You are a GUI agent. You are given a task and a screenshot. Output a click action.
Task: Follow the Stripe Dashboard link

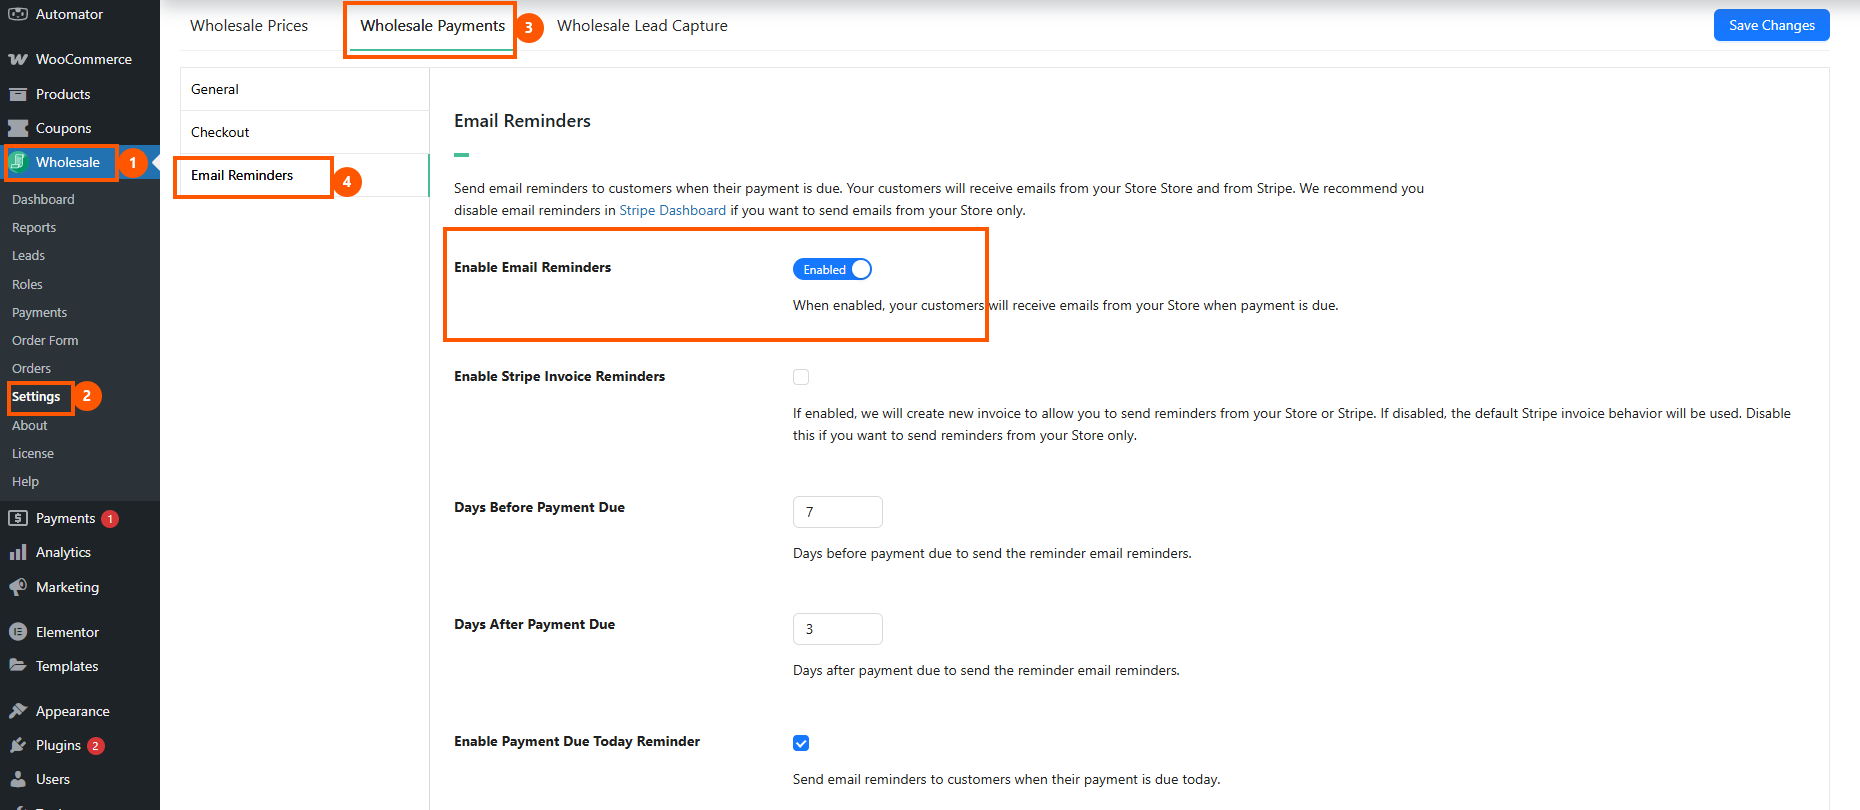click(672, 210)
